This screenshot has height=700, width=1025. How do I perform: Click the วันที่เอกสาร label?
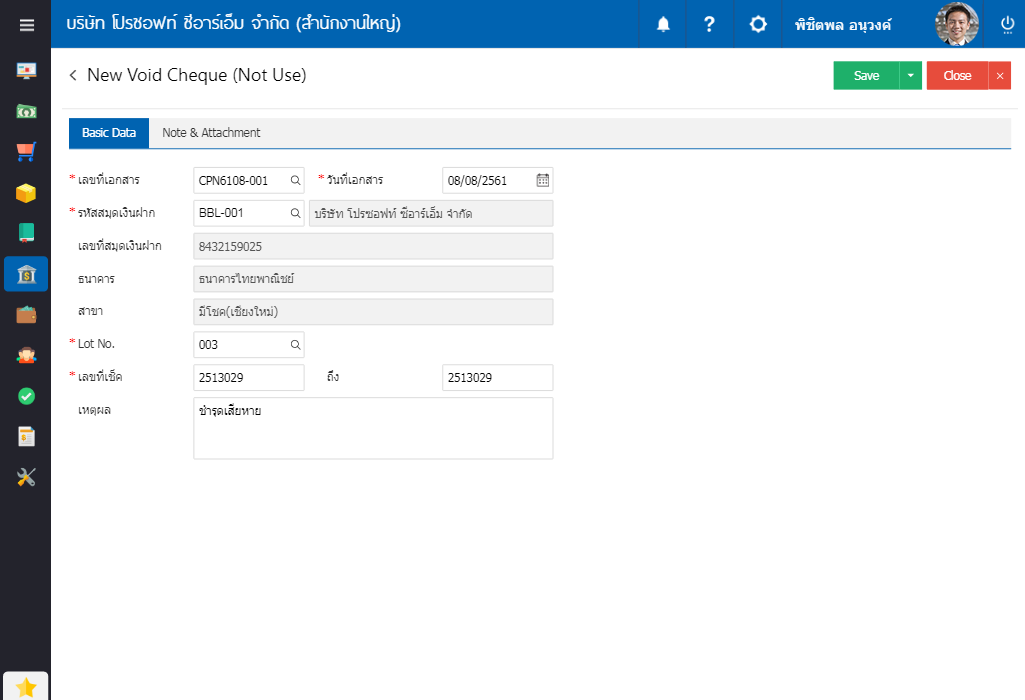(355, 180)
